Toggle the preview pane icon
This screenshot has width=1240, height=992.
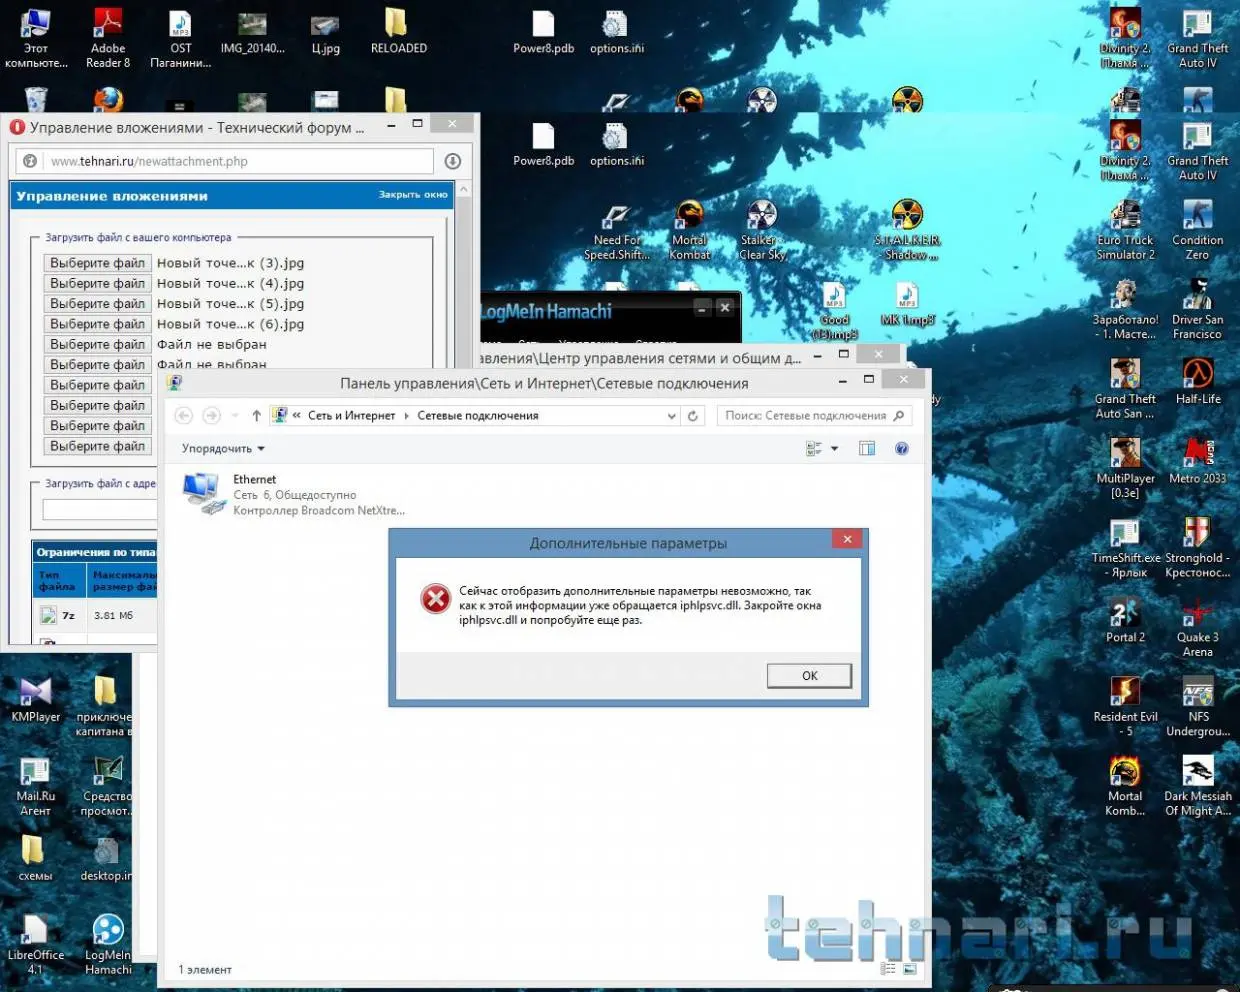pyautogui.click(x=867, y=449)
